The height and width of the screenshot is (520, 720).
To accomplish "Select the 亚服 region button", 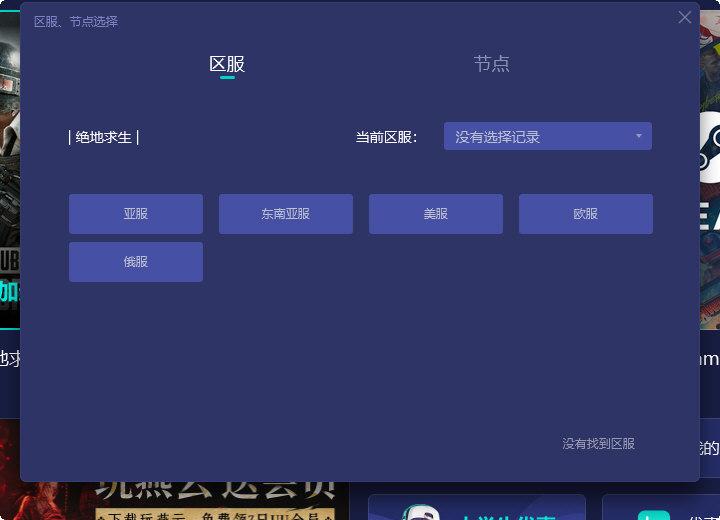I will [136, 214].
